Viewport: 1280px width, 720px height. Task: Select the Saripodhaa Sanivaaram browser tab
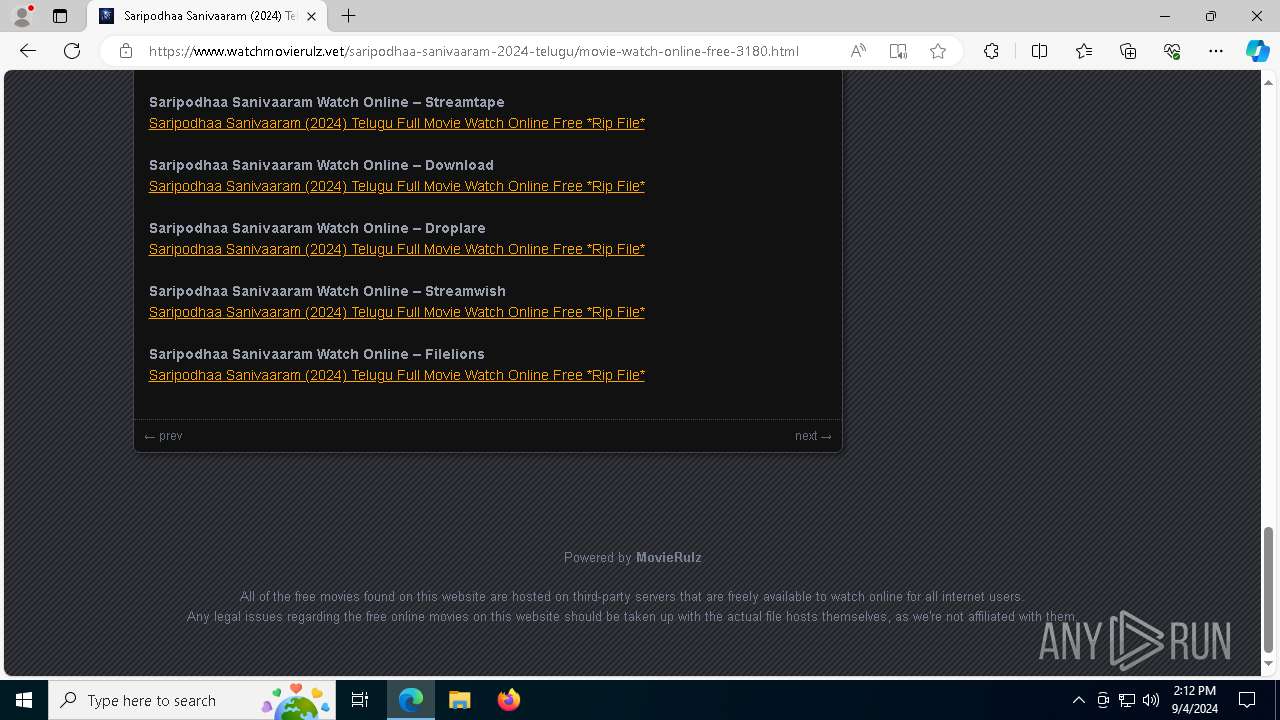[208, 16]
